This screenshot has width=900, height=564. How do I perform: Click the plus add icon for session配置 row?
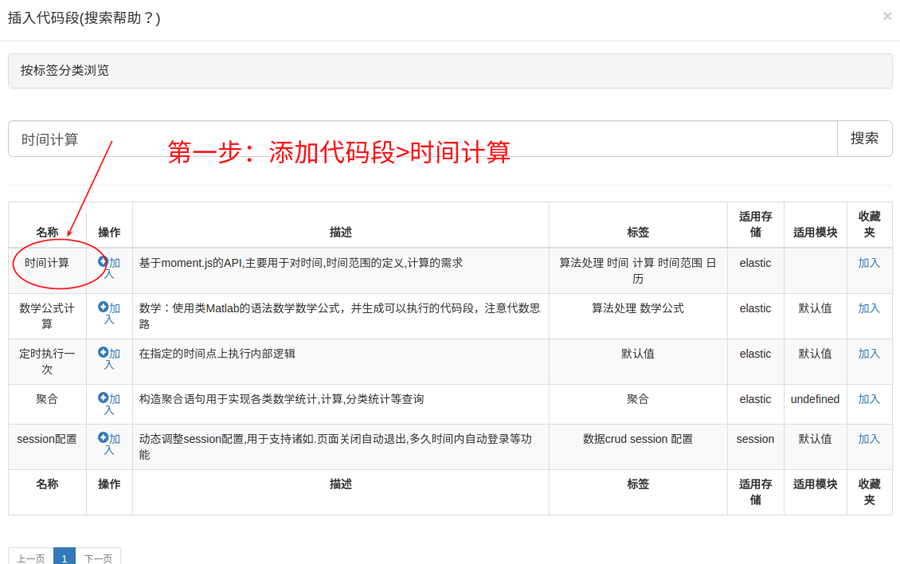[103, 438]
